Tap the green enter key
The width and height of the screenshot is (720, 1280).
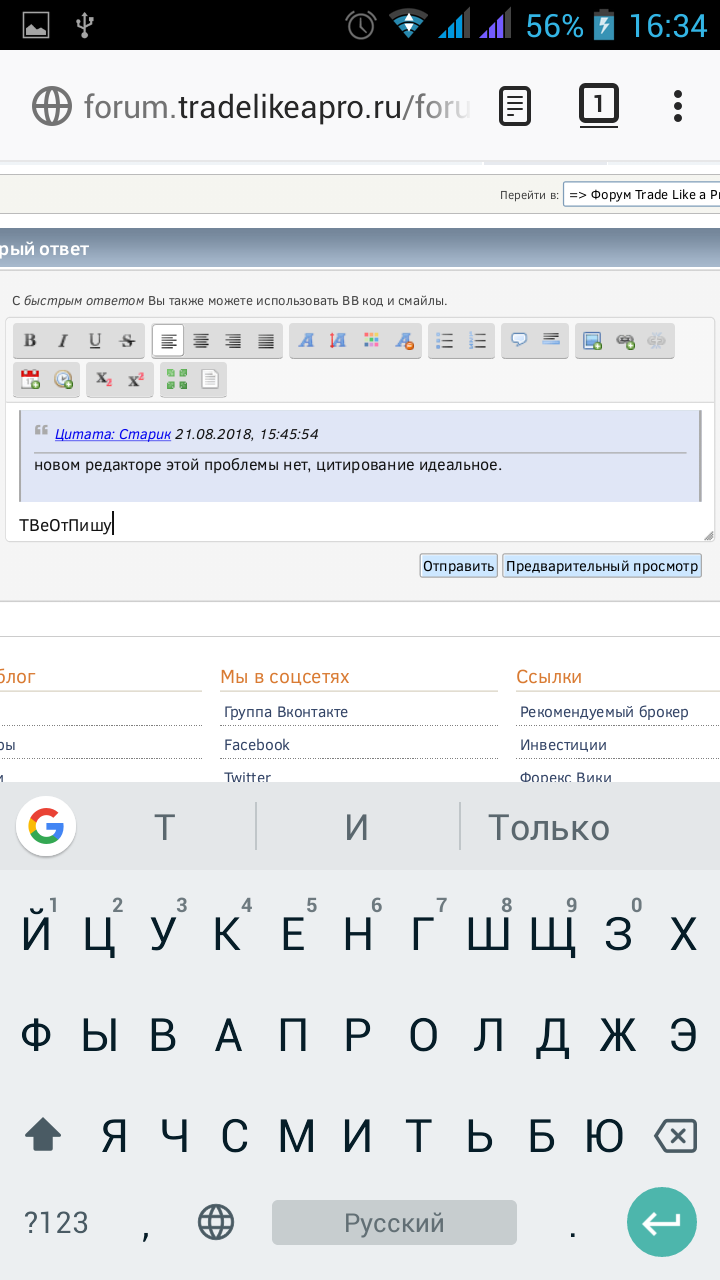point(662,1222)
